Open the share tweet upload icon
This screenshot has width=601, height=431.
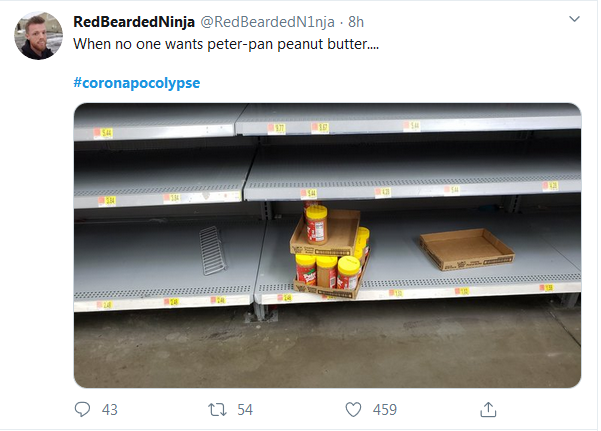[x=488, y=409]
